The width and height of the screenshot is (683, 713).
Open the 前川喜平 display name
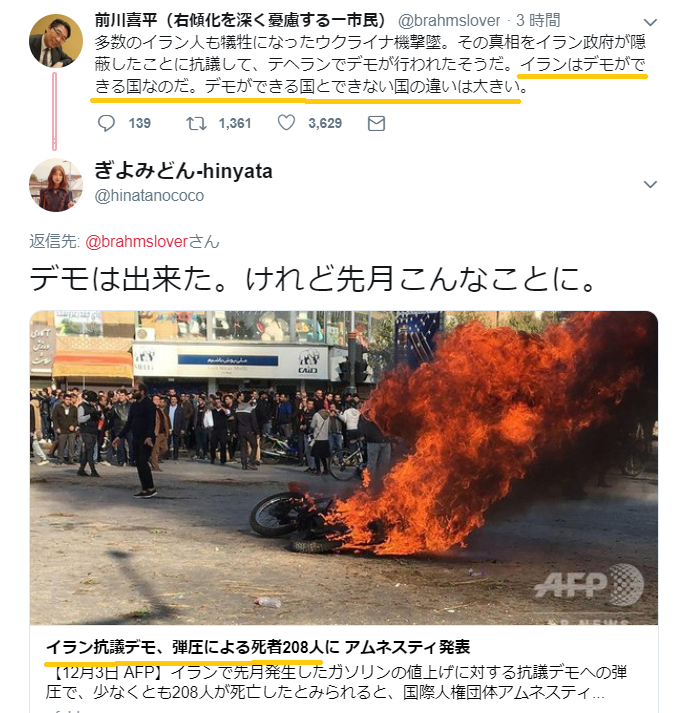pos(240,20)
